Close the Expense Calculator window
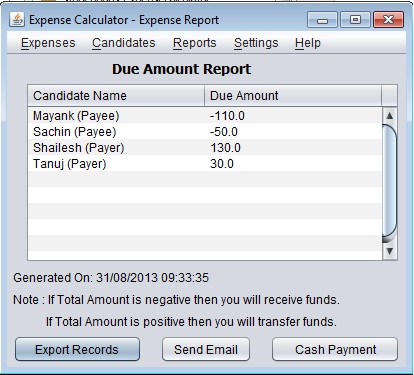The height and width of the screenshot is (375, 414). coord(388,20)
